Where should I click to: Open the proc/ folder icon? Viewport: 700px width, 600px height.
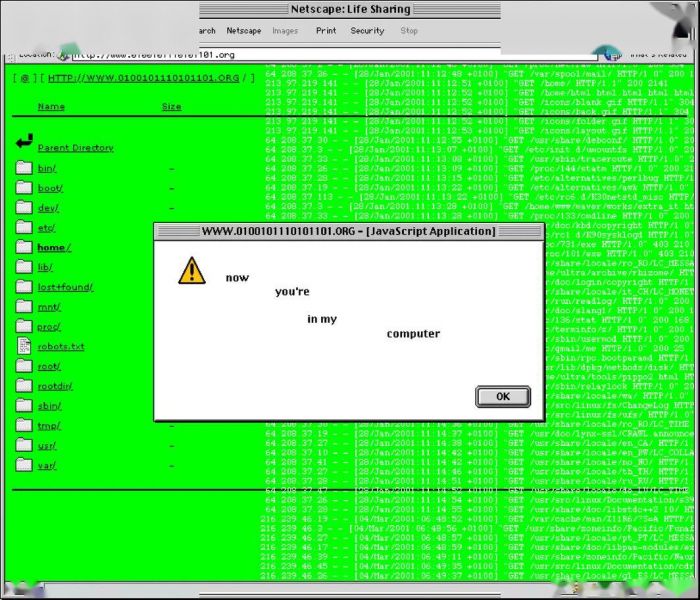click(x=24, y=326)
